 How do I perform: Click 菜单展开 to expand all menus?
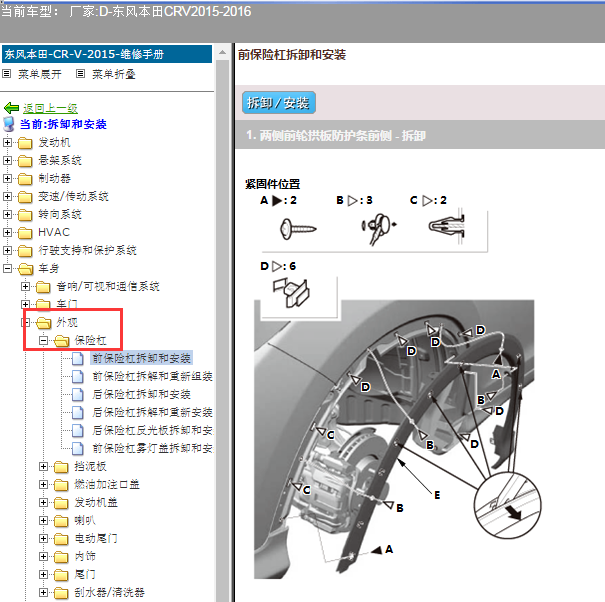click(39, 74)
